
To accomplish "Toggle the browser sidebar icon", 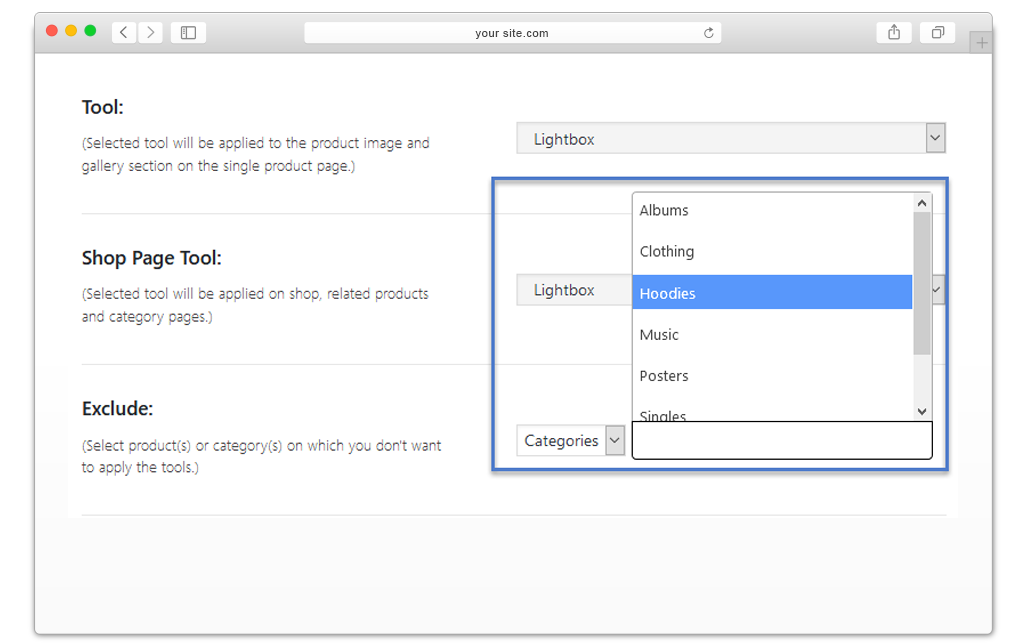I will coord(188,32).
